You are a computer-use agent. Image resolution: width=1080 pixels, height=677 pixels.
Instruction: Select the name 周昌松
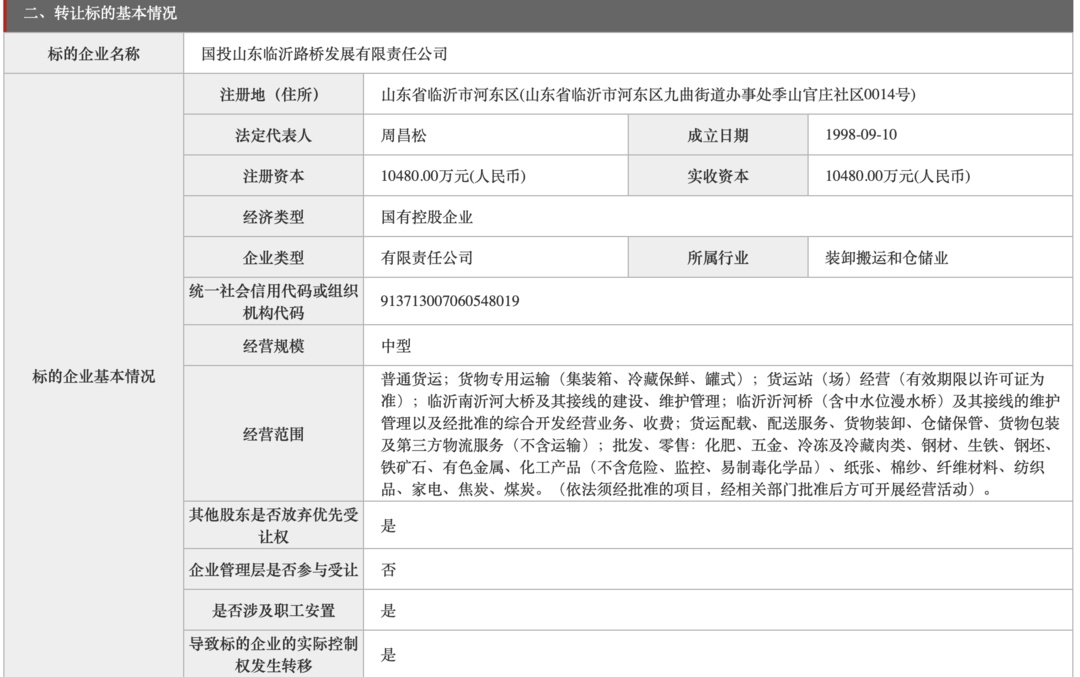(404, 135)
